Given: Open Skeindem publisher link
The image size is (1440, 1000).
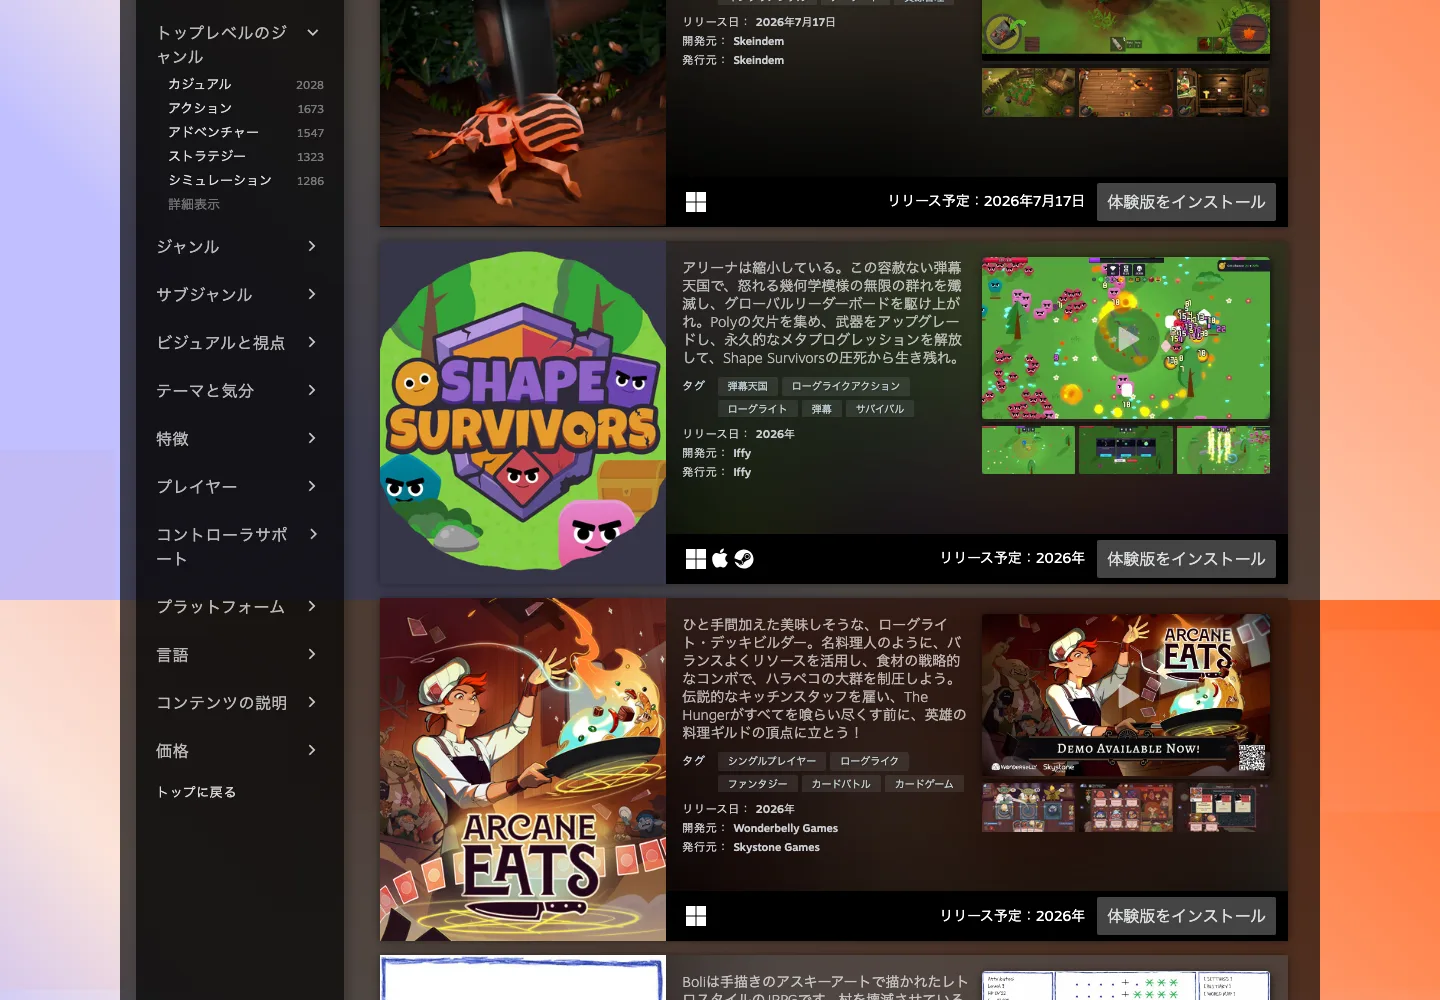Looking at the screenshot, I should tap(758, 60).
